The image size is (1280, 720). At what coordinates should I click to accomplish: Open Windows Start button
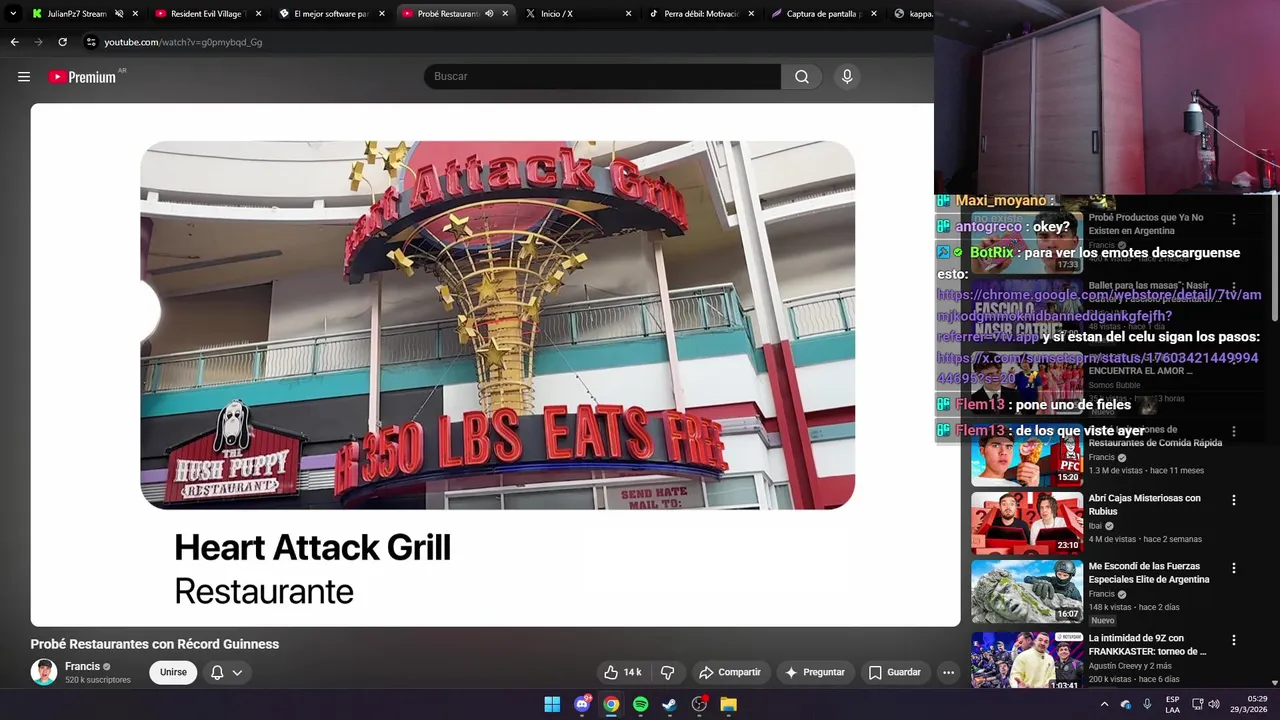coord(552,704)
